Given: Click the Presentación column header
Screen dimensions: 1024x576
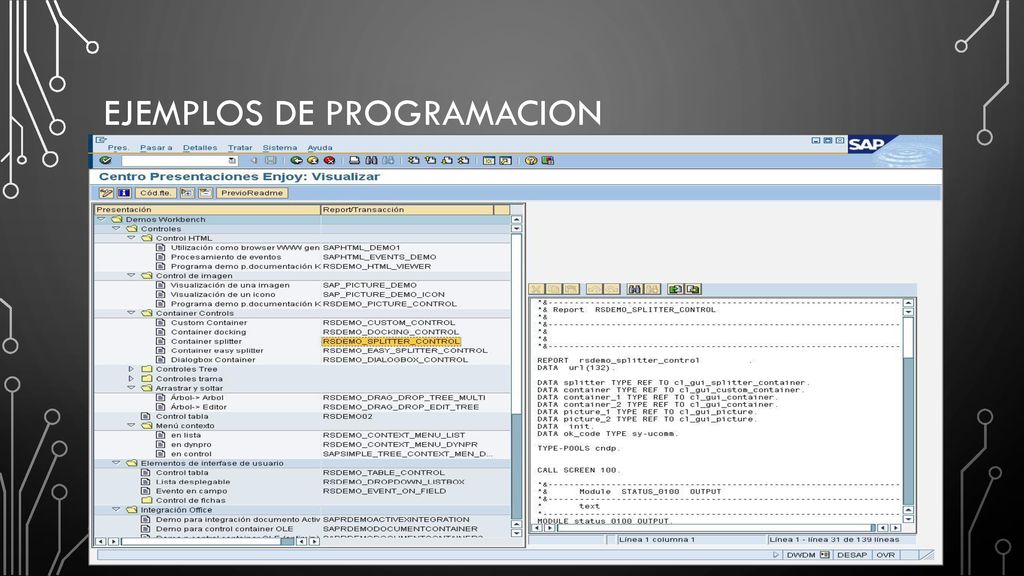Looking at the screenshot, I should tap(208, 210).
